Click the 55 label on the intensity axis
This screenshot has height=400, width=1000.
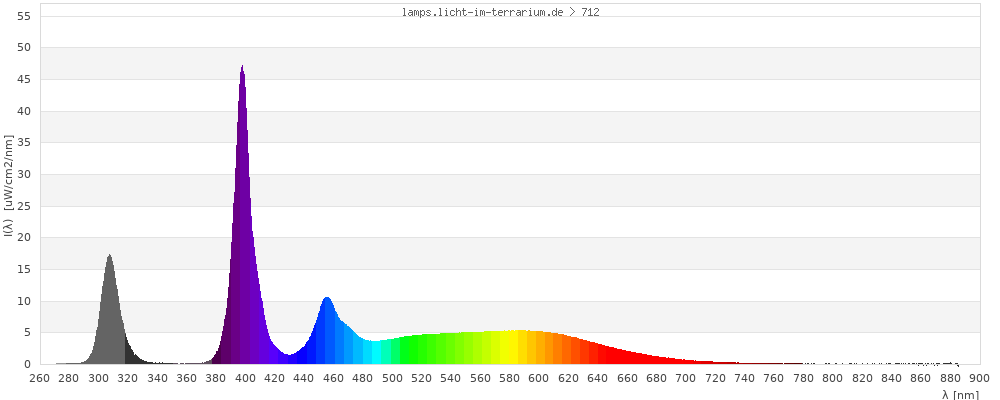coord(25,16)
